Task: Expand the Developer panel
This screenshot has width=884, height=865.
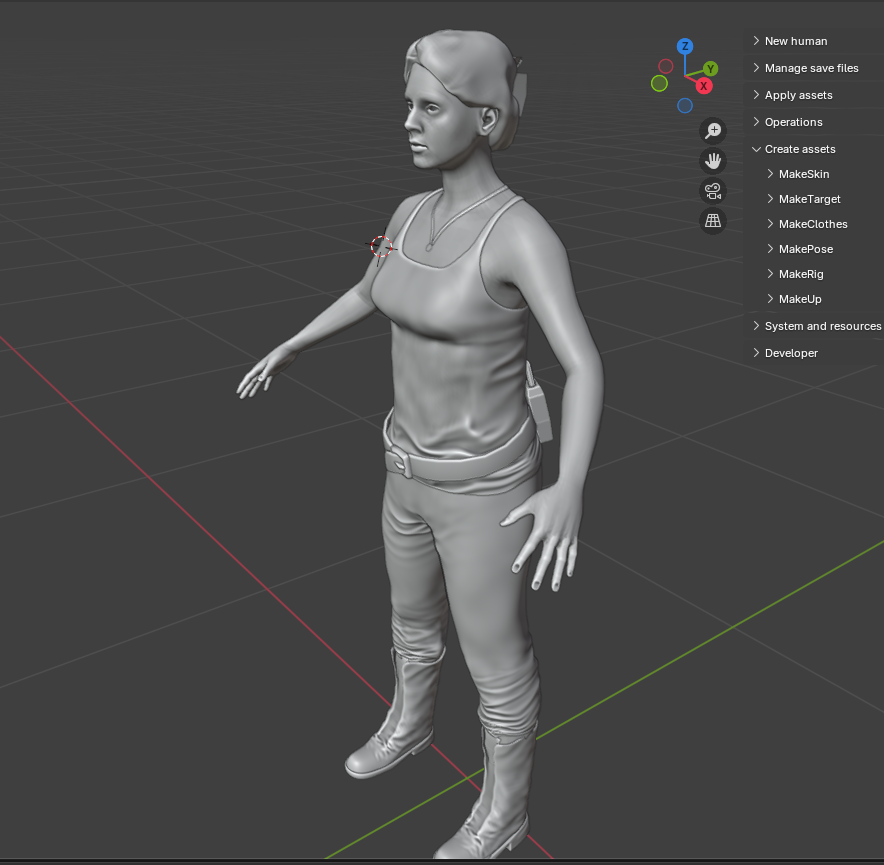Action: point(814,353)
